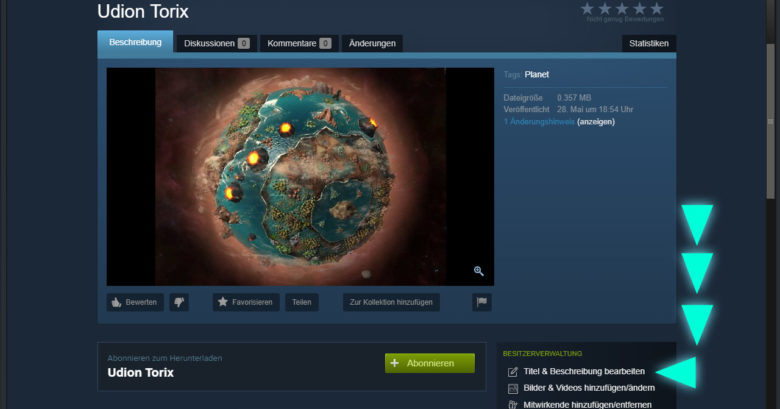780x409 pixels.
Task: Click the image icon beside Bilder & Videos
Action: [513, 388]
